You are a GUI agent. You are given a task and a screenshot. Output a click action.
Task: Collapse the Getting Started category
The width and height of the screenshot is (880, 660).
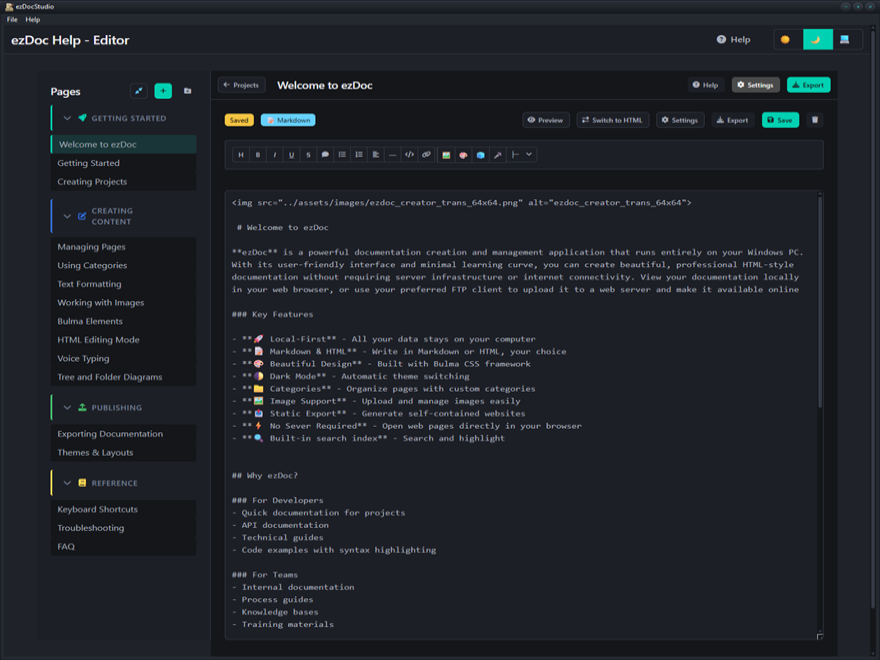[67, 118]
